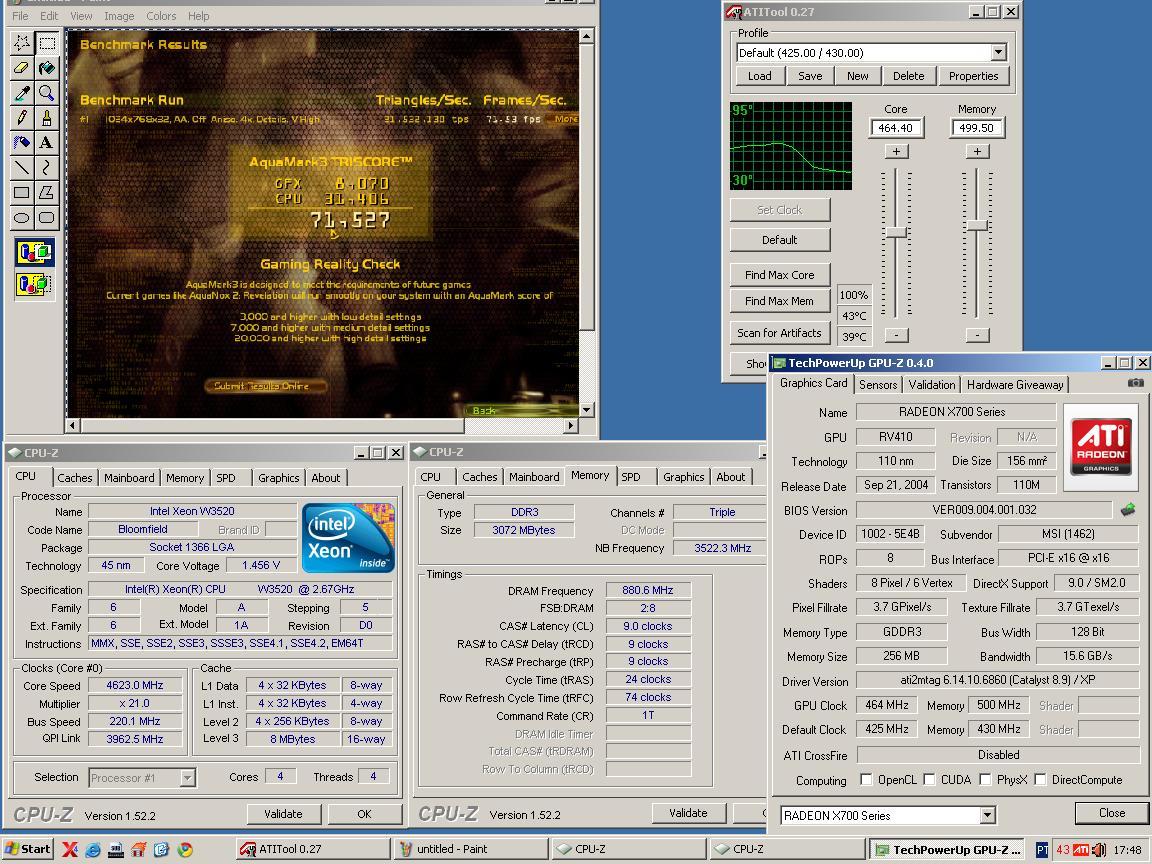Select the Text tool in Paint
Image resolution: width=1152 pixels, height=864 pixels.
46,143
